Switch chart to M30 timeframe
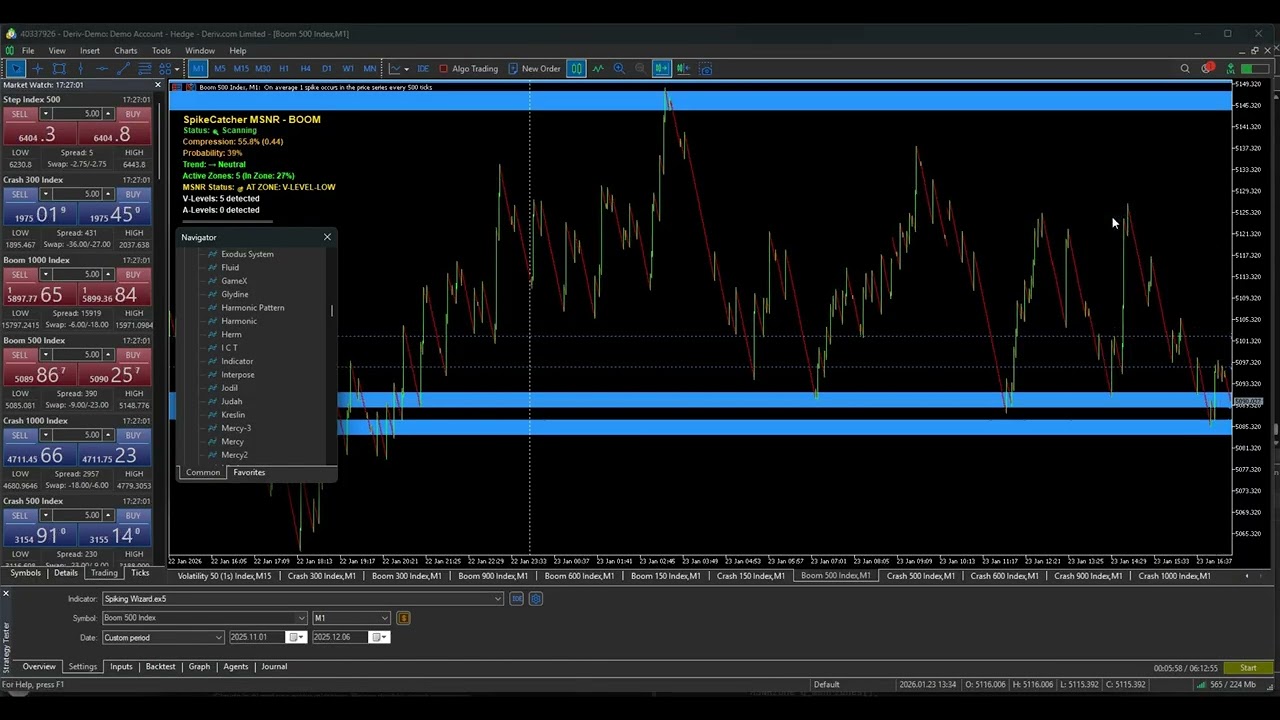1280x720 pixels. tap(263, 69)
